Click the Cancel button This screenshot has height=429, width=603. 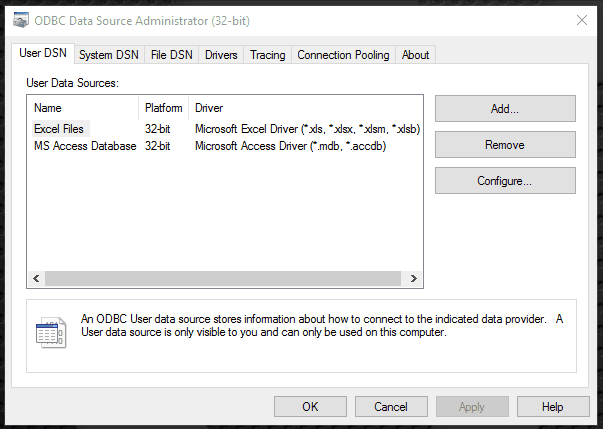point(391,407)
